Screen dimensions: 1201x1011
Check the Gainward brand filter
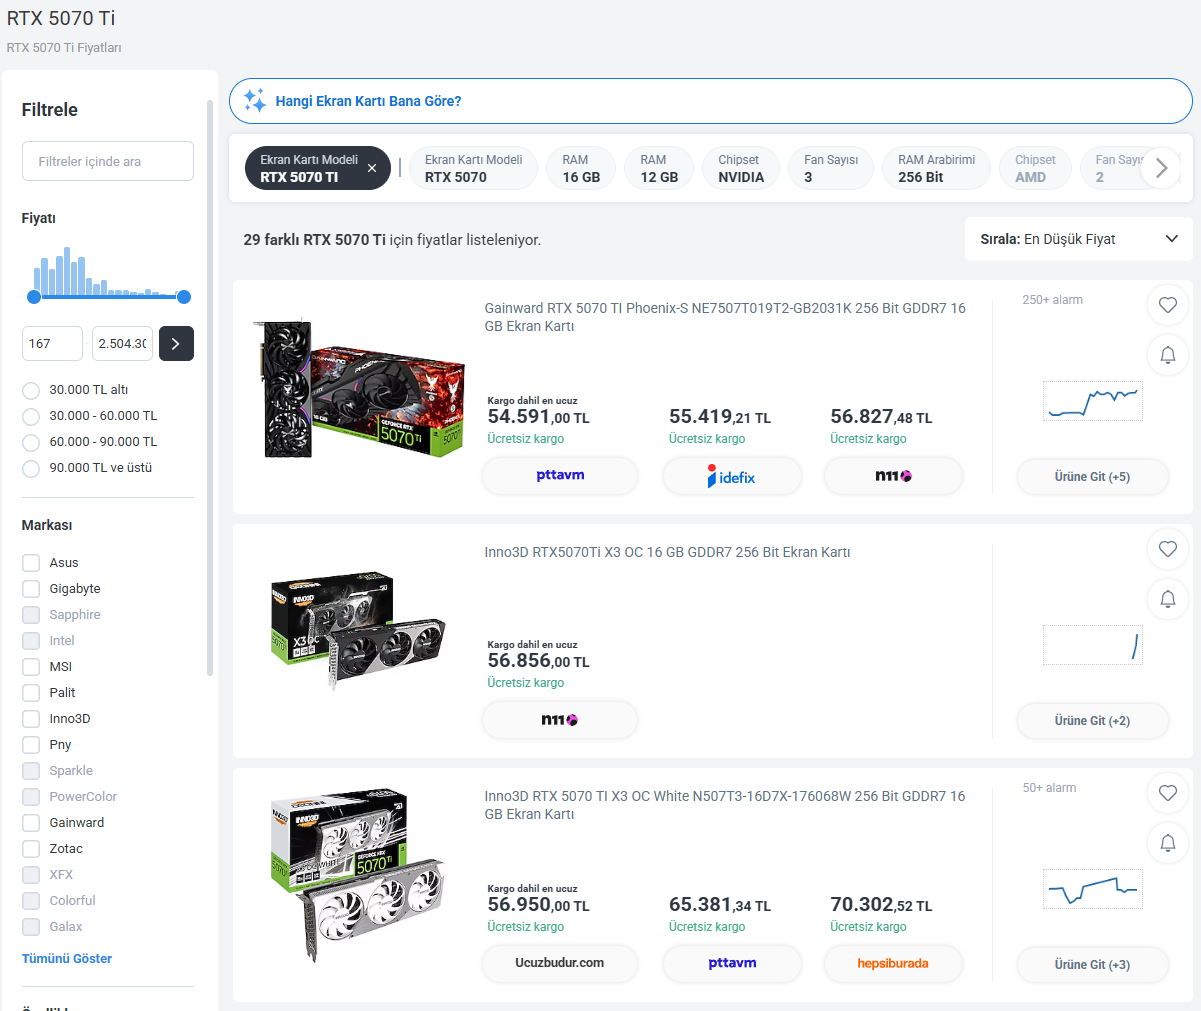(x=31, y=823)
